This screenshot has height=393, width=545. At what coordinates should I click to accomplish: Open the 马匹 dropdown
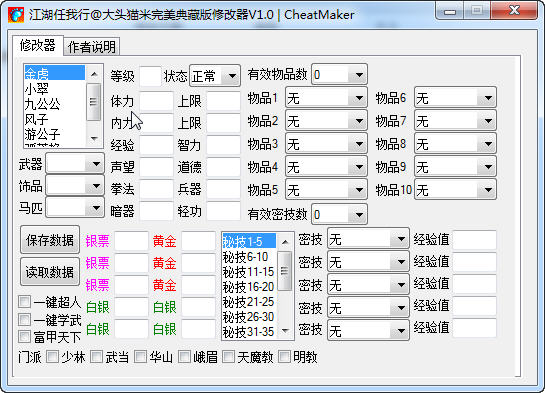coord(75,208)
